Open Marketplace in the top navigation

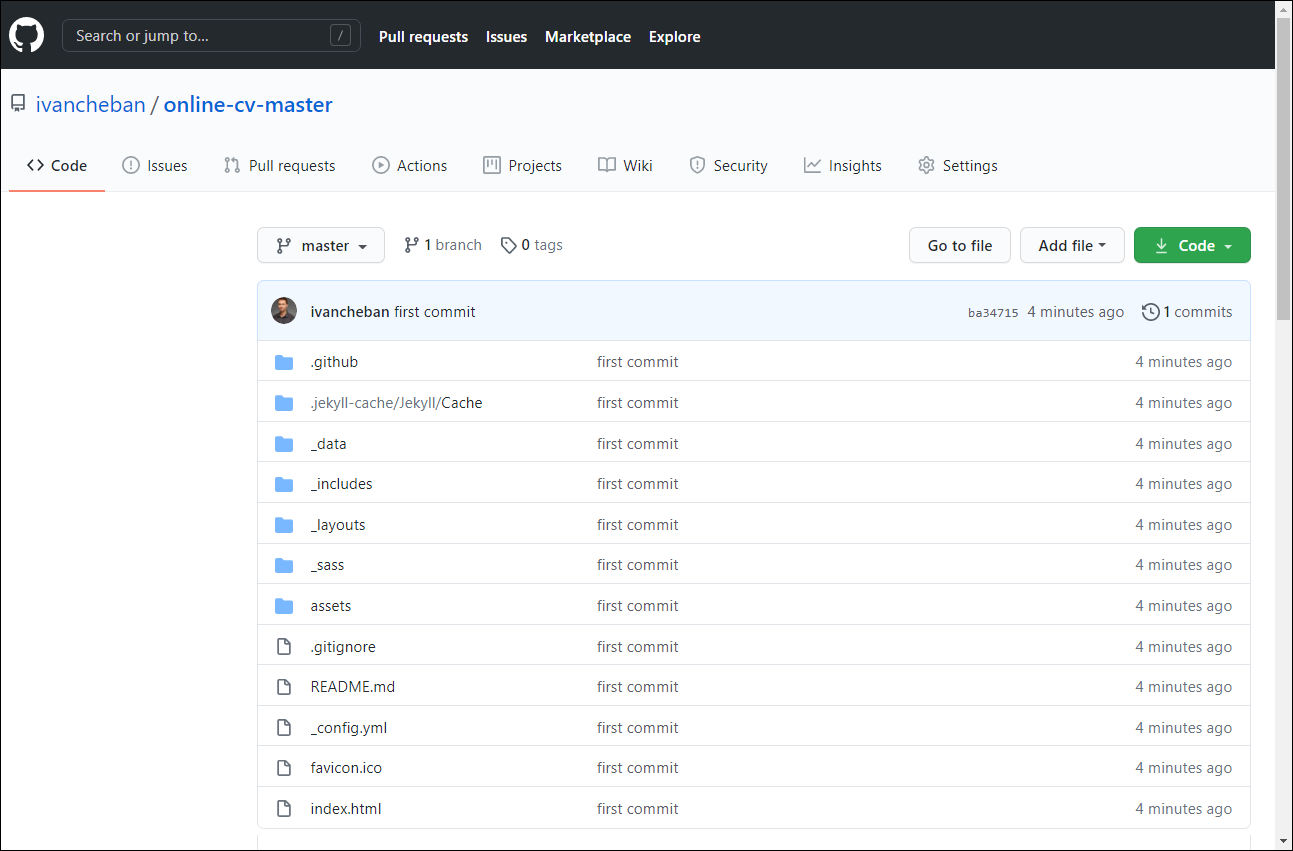(x=588, y=37)
